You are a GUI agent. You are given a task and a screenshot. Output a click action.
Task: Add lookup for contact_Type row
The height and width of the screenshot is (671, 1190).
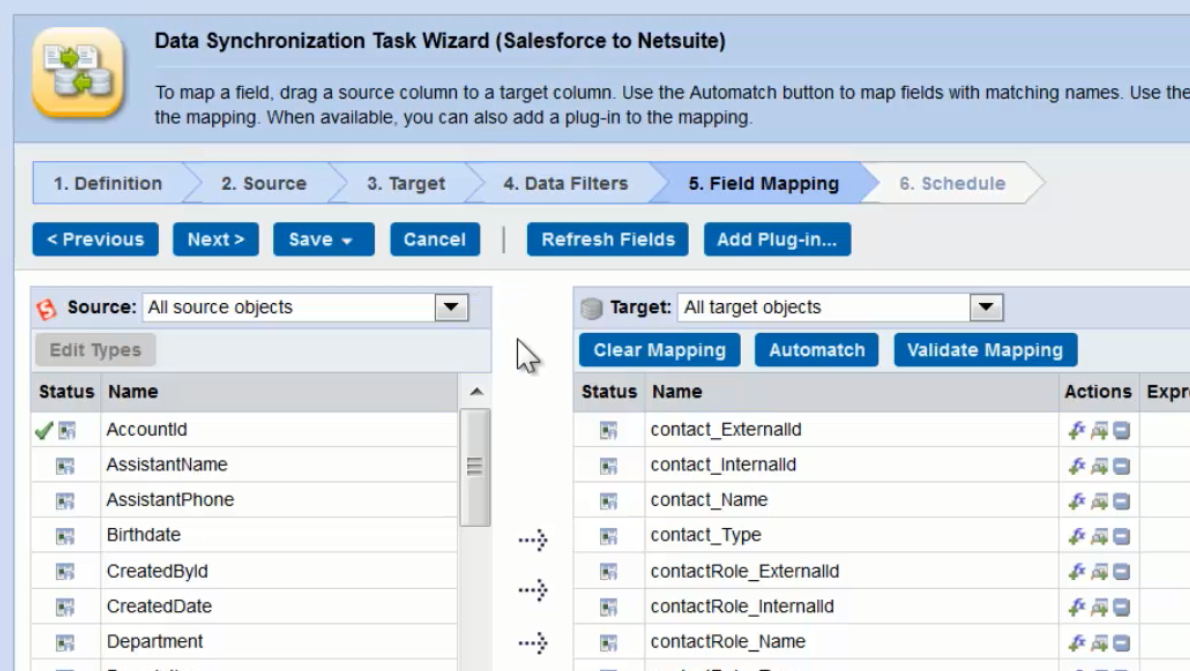(1099, 536)
